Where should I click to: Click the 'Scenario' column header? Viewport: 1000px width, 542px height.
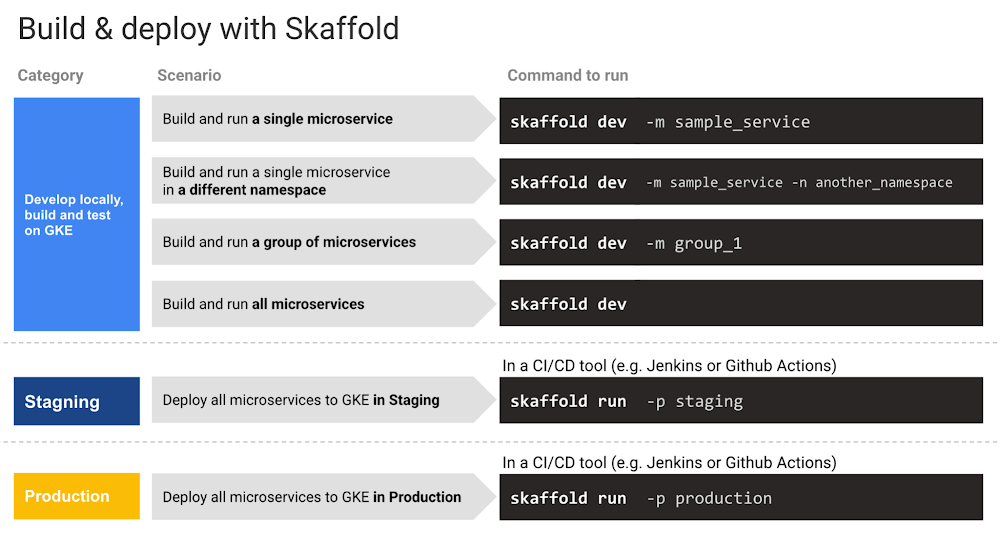pyautogui.click(x=189, y=76)
